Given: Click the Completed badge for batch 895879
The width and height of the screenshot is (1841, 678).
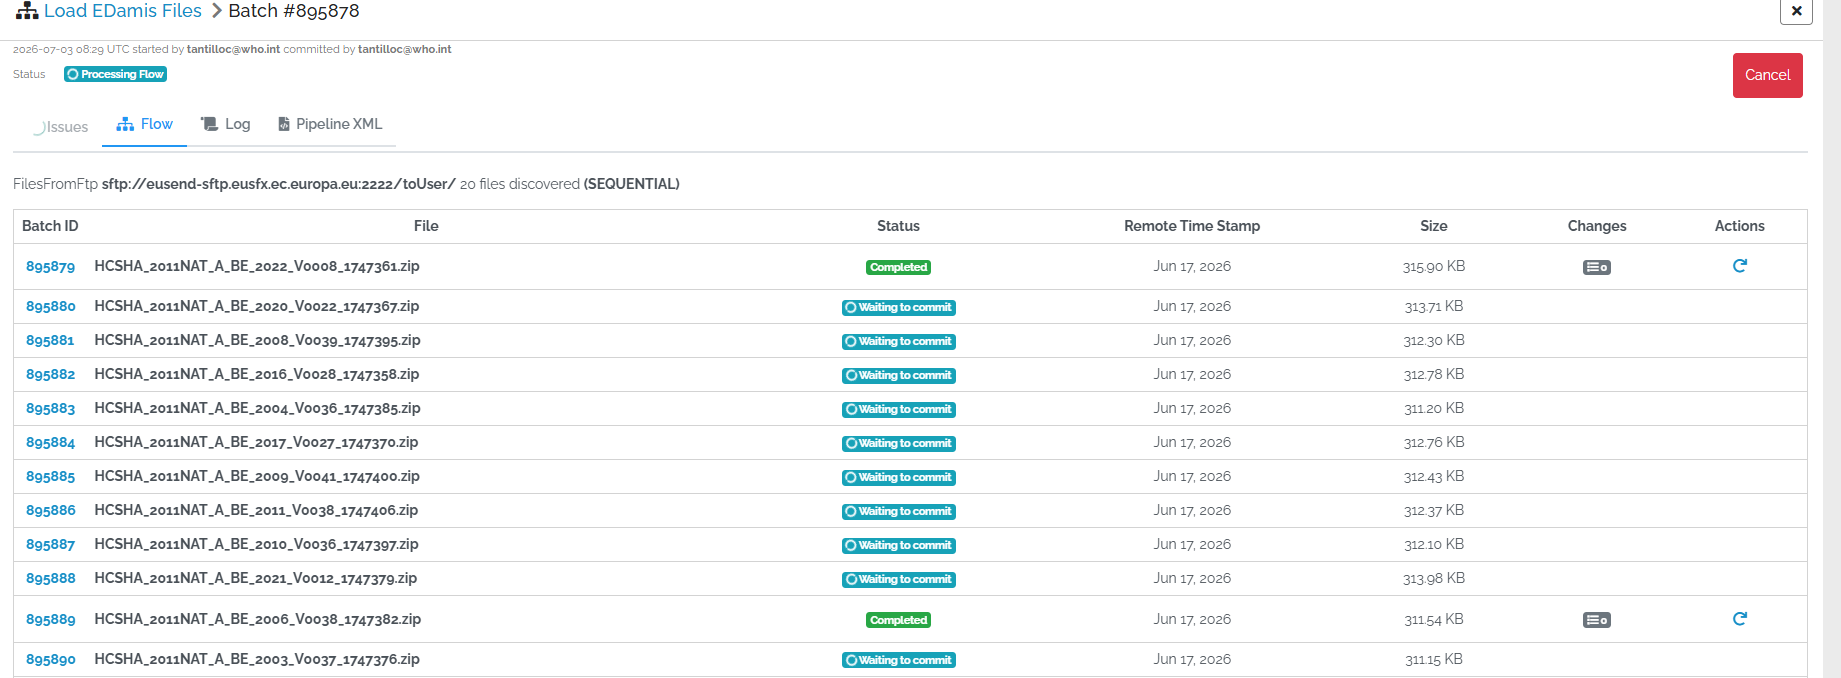Looking at the screenshot, I should 898,267.
